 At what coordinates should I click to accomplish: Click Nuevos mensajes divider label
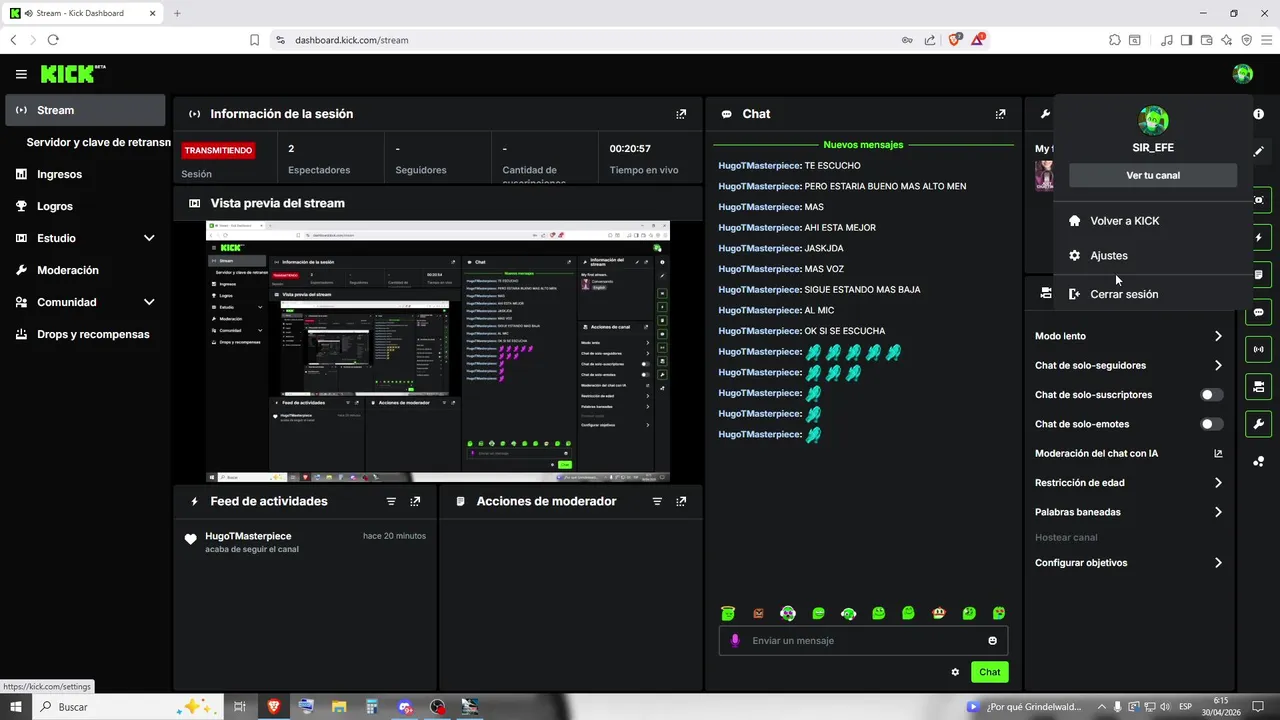point(863,145)
